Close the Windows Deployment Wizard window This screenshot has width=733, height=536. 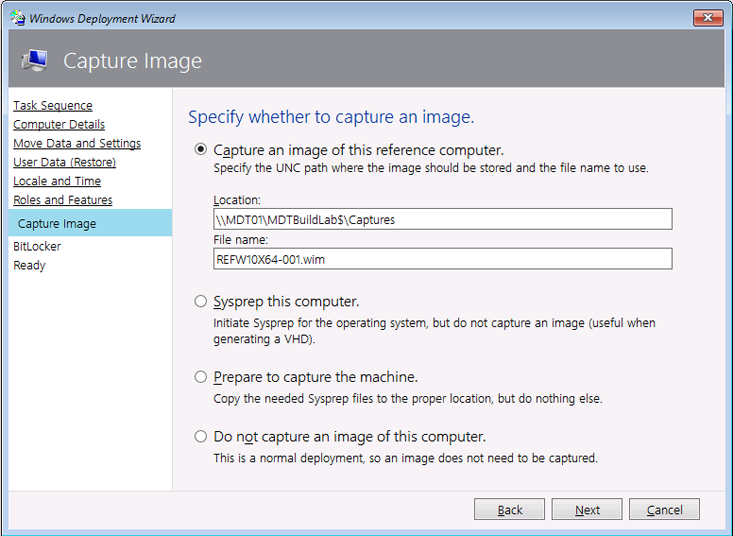[x=707, y=18]
